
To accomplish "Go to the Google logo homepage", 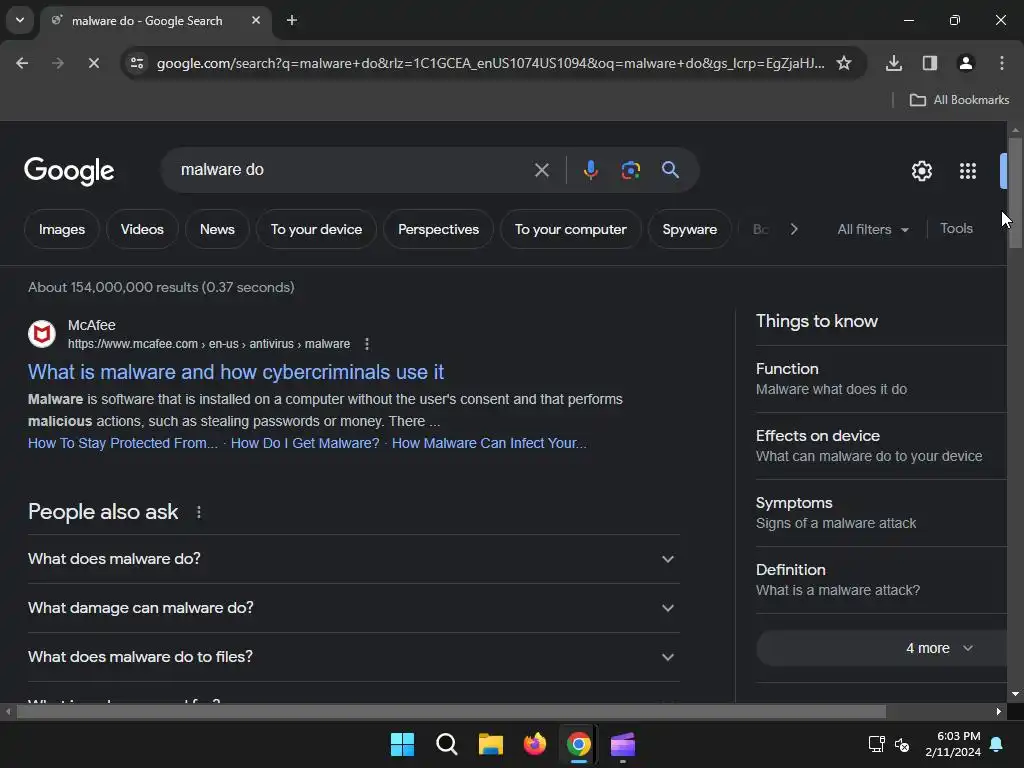I will click(x=69, y=171).
